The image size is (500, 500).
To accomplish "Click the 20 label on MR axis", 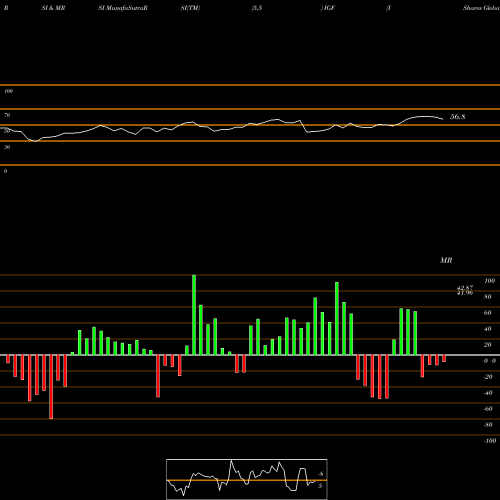I will coord(488,345).
